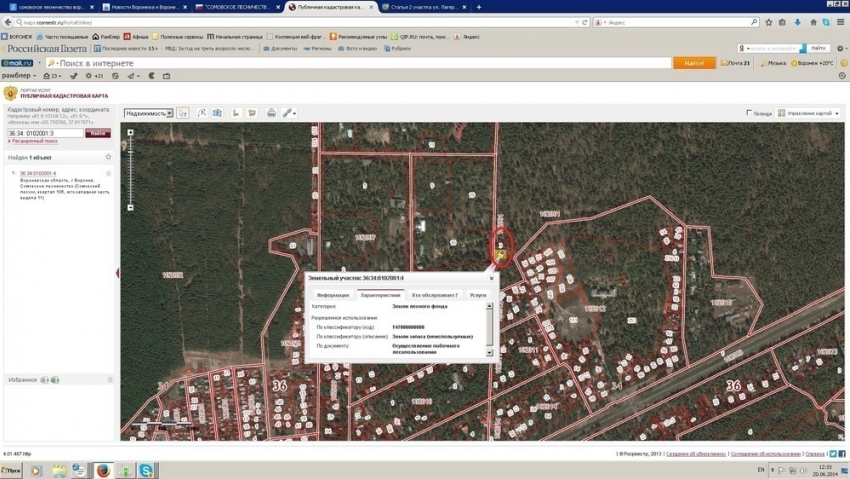850x479 pixels.
Task: Open the bookmarks list clipboard icon
Action: (x=782, y=22)
